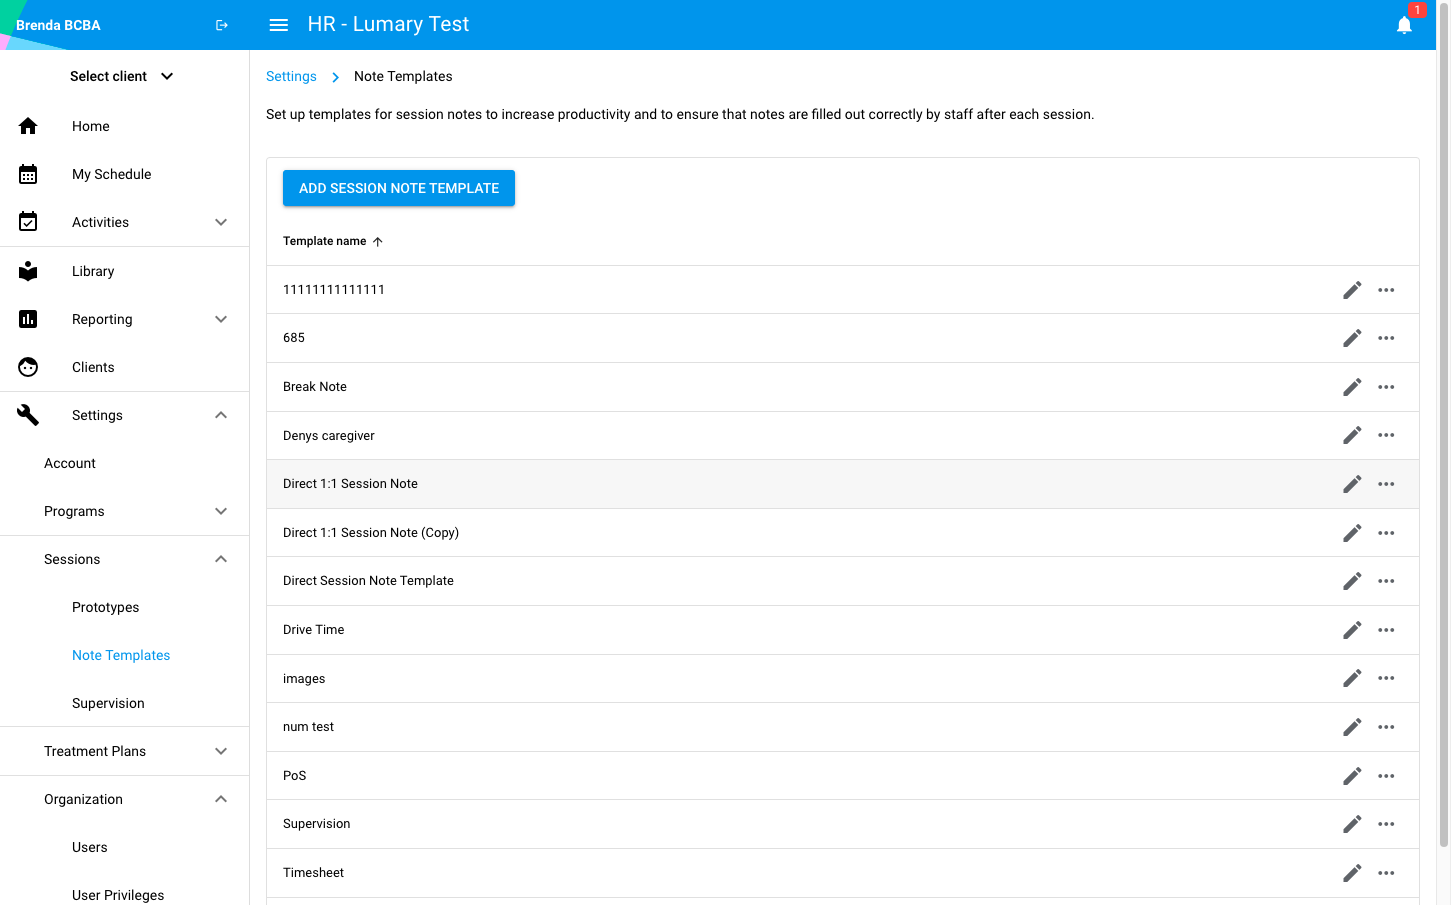
Task: Go to Account settings
Action: point(70,463)
